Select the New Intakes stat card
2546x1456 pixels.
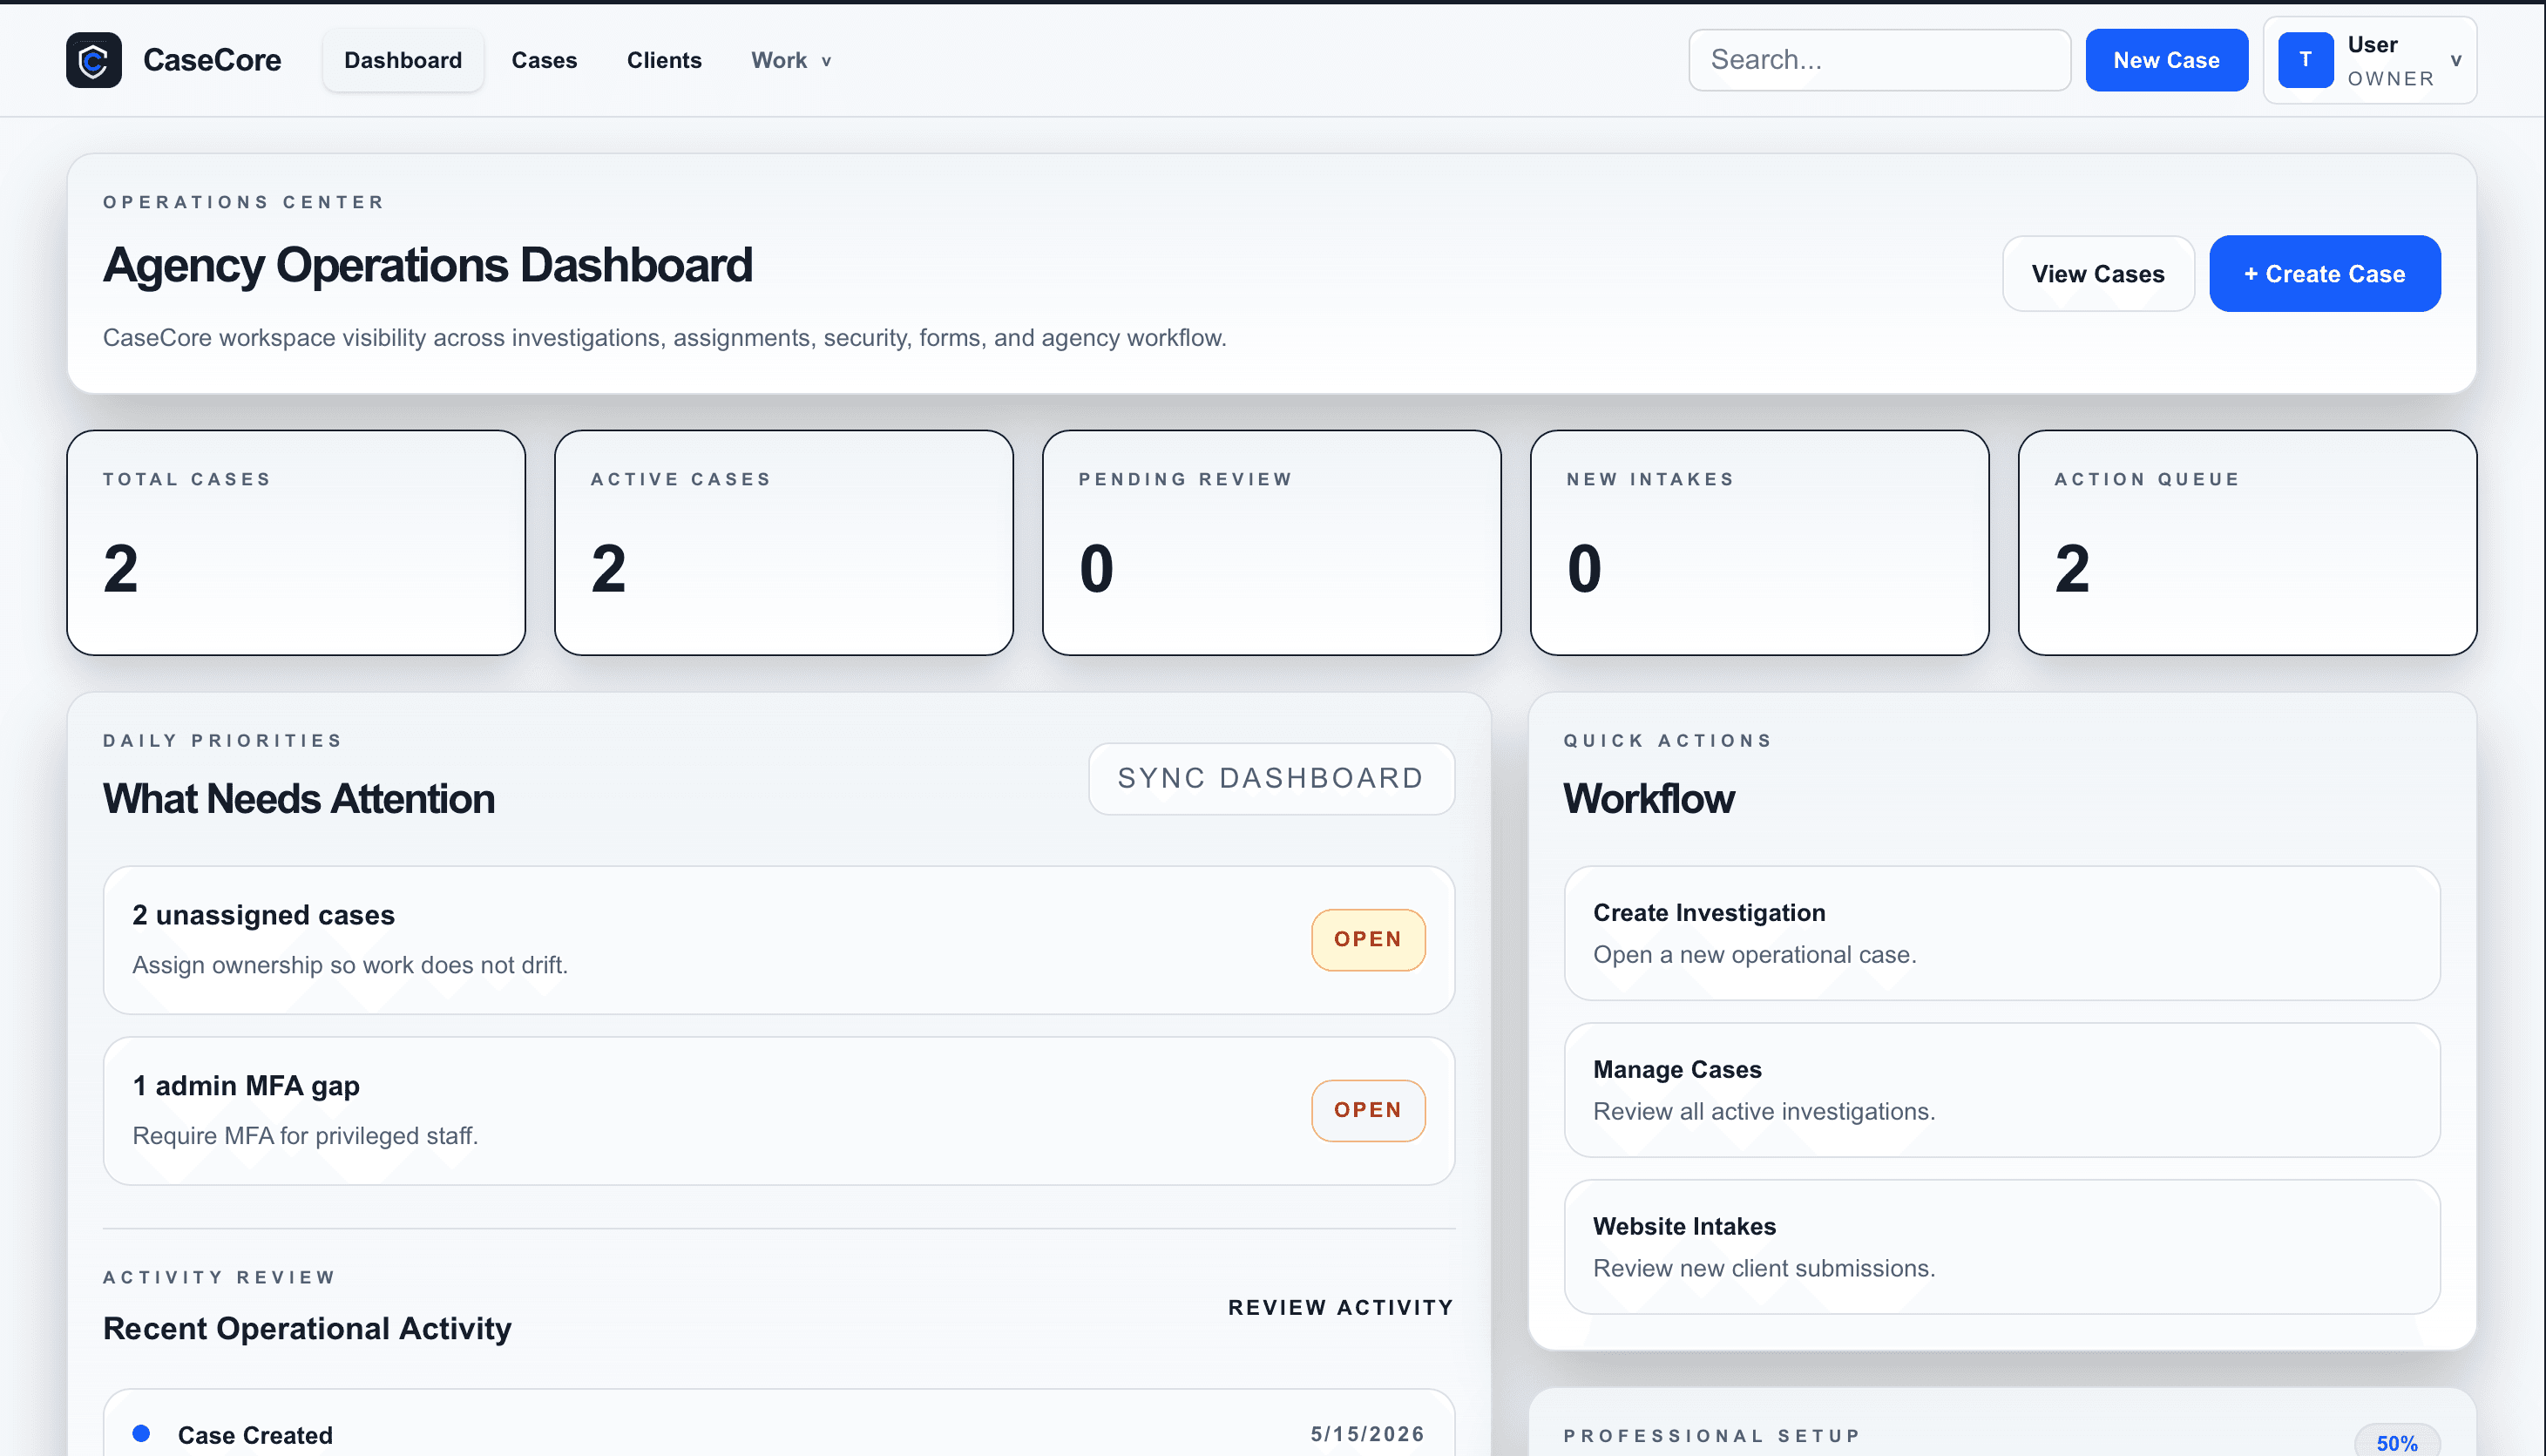tap(1759, 543)
